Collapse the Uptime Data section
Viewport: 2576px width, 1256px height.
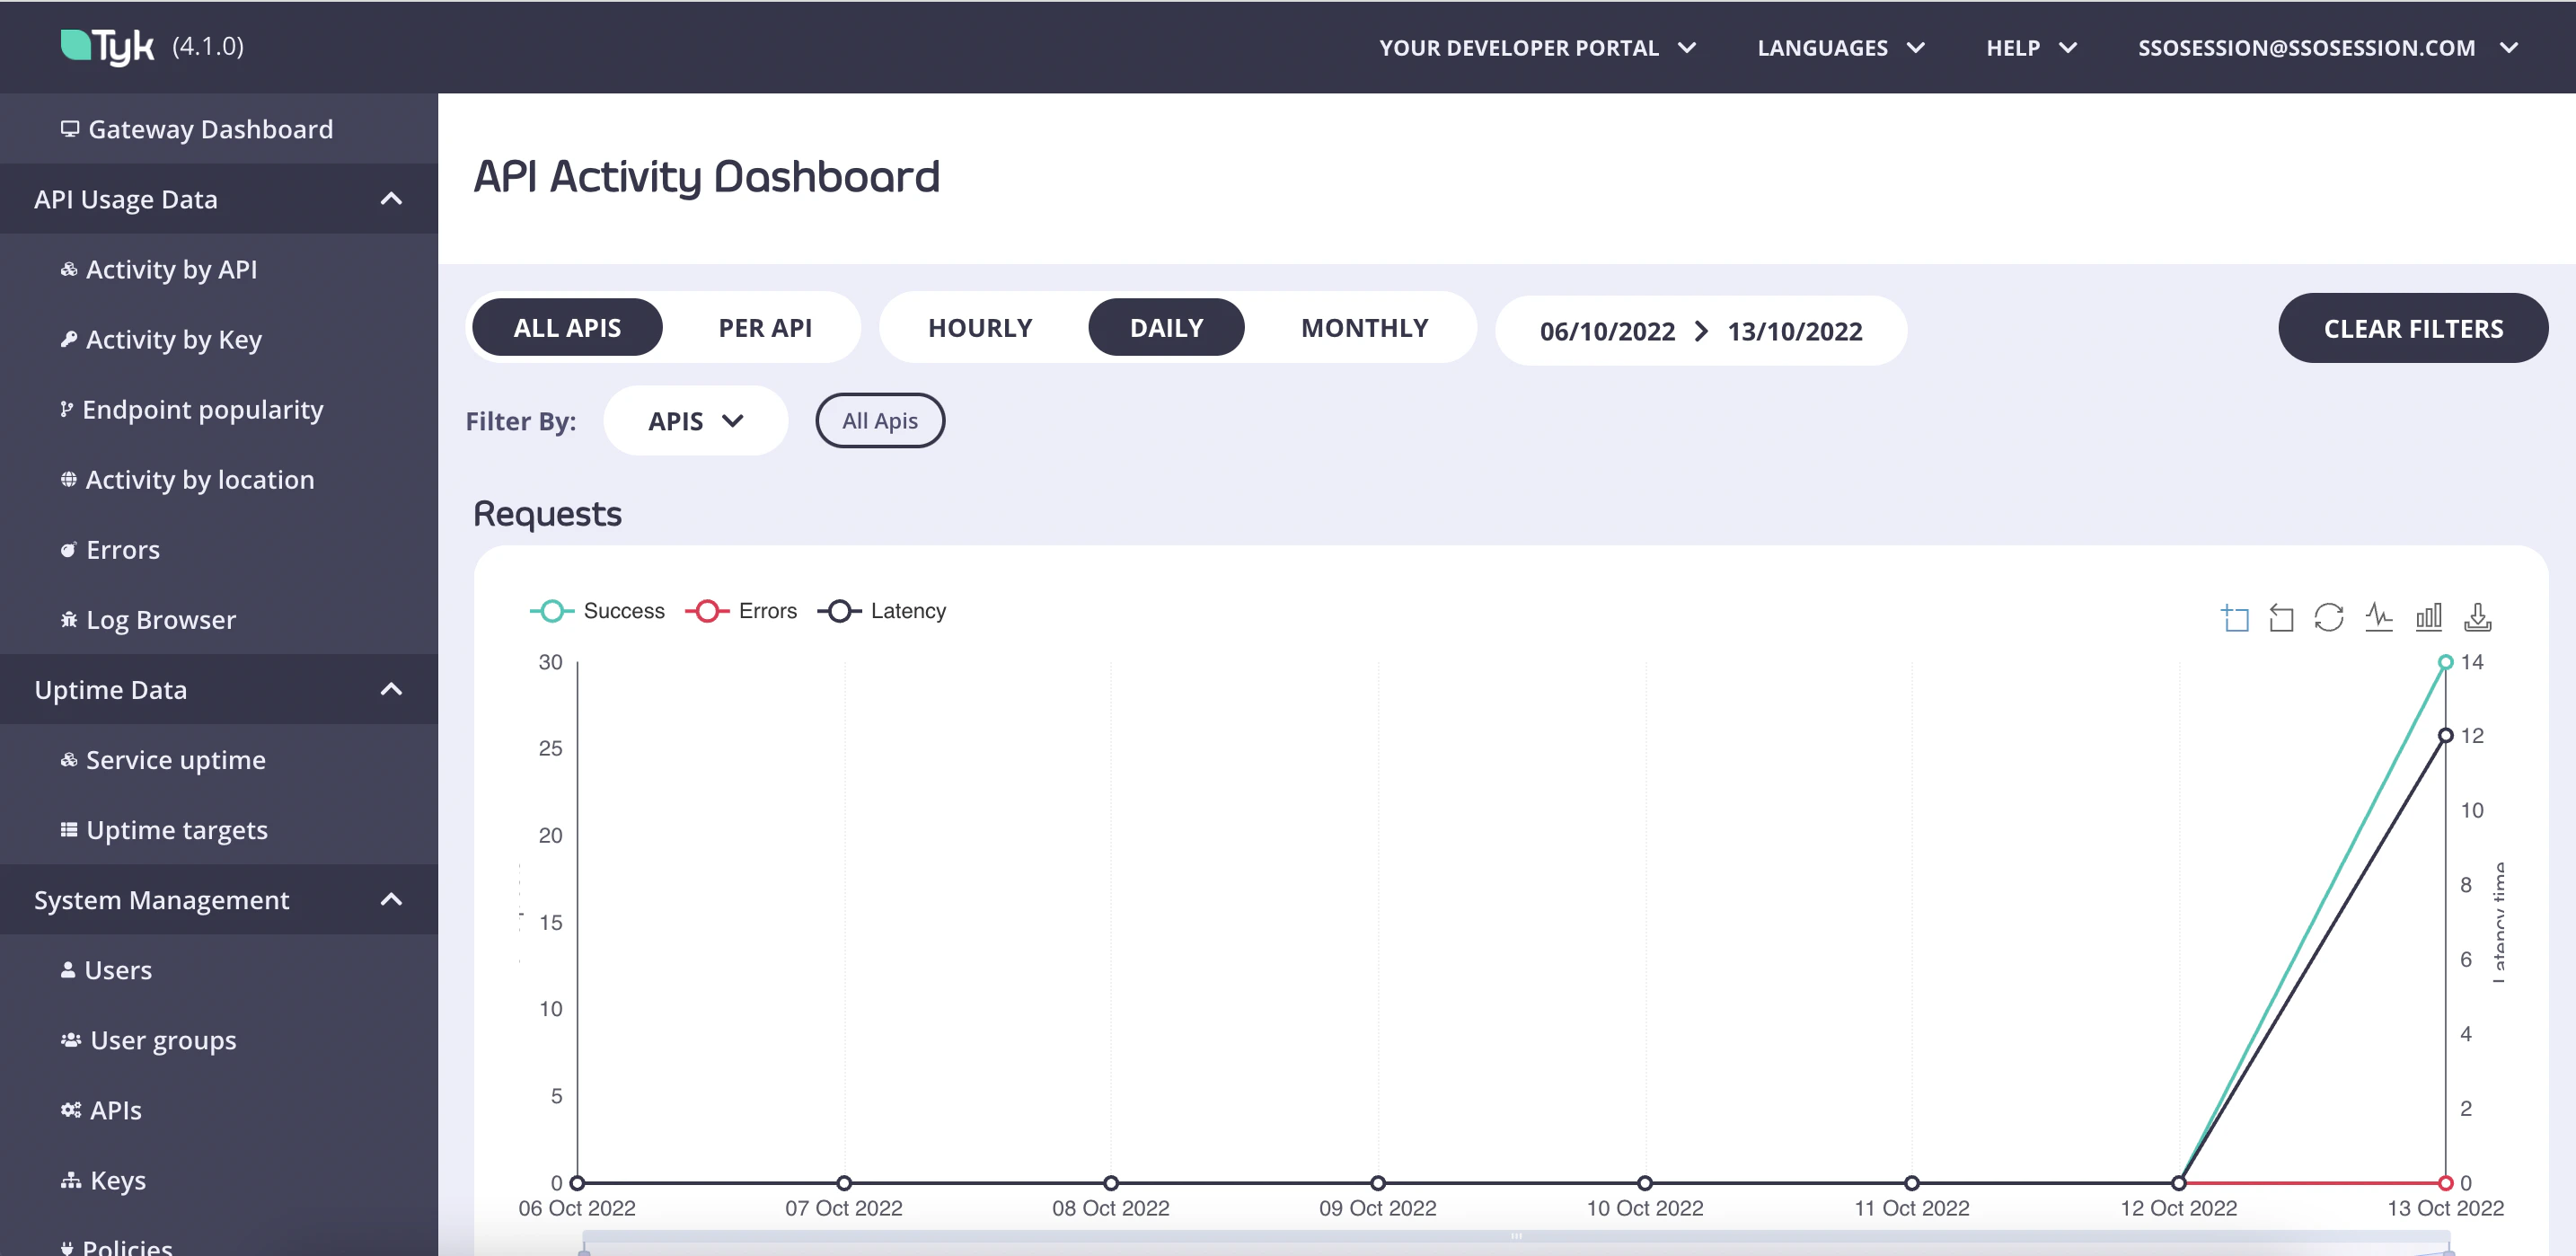pos(391,689)
